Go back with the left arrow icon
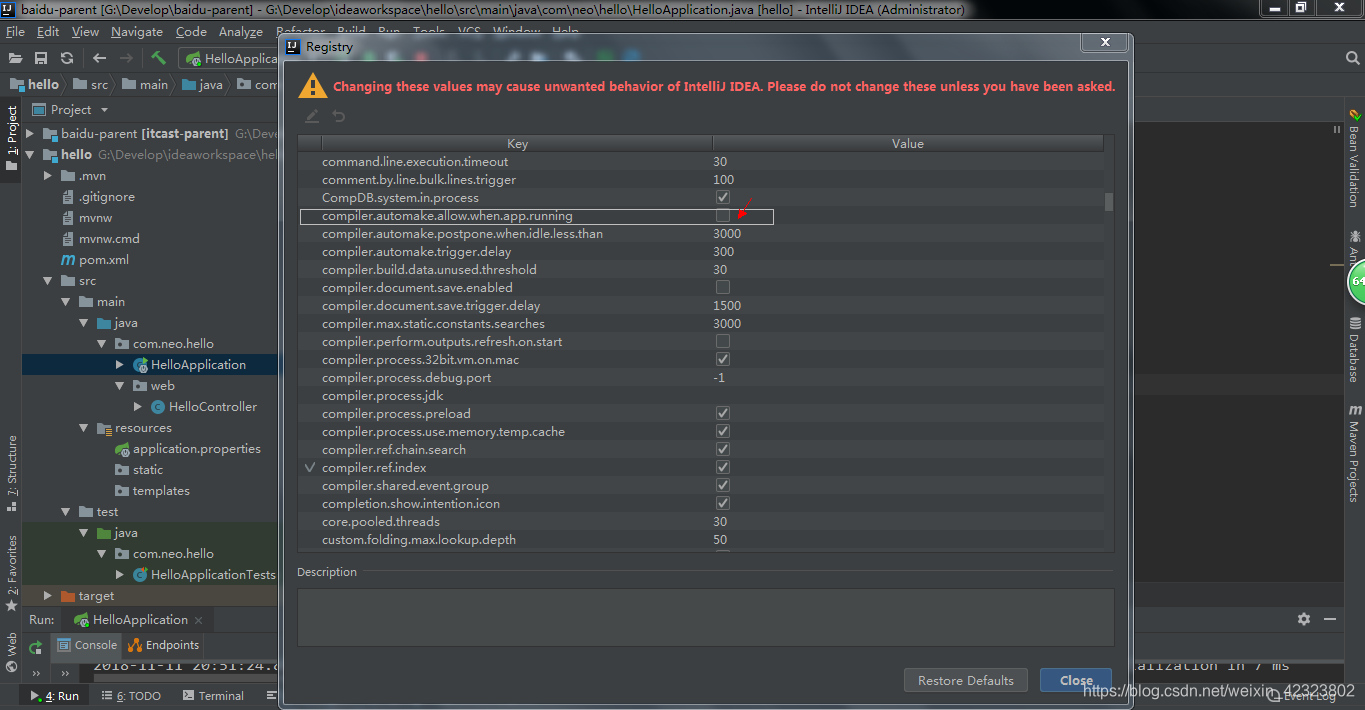The height and width of the screenshot is (710, 1365). click(99, 58)
